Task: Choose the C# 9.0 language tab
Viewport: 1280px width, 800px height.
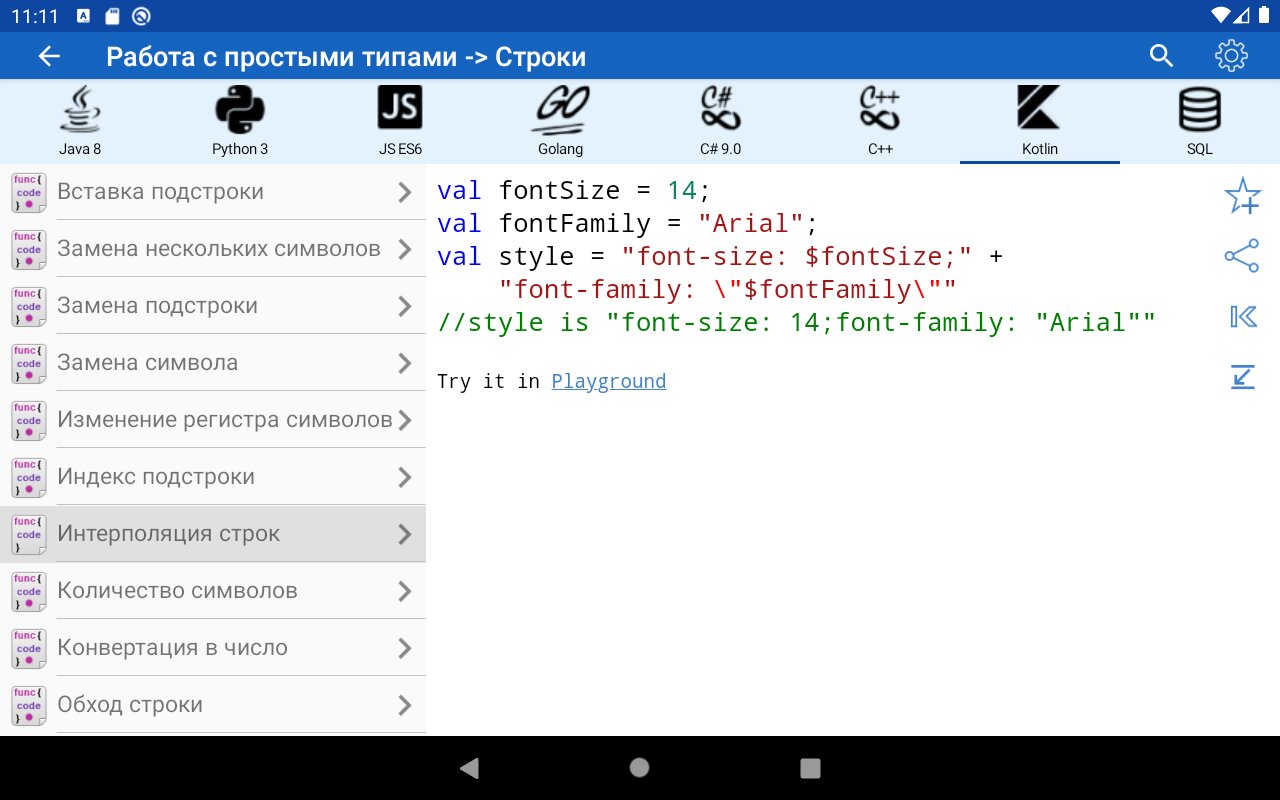Action: pyautogui.click(x=720, y=121)
